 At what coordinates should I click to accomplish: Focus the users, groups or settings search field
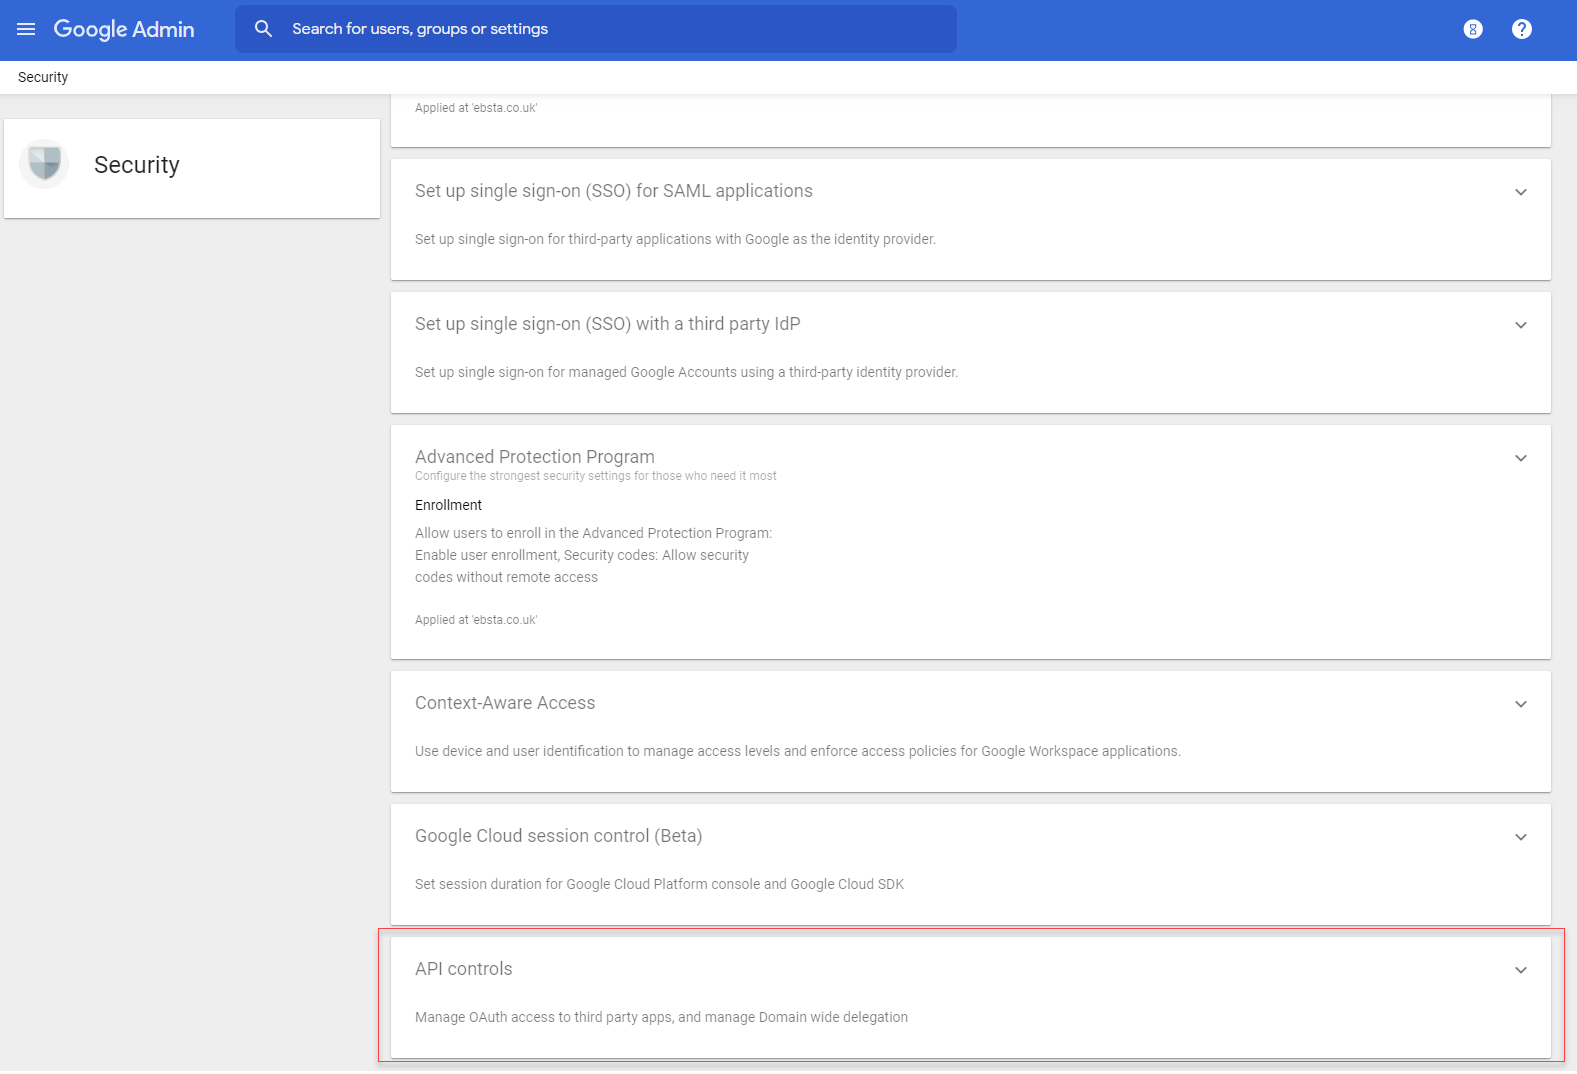[600, 29]
